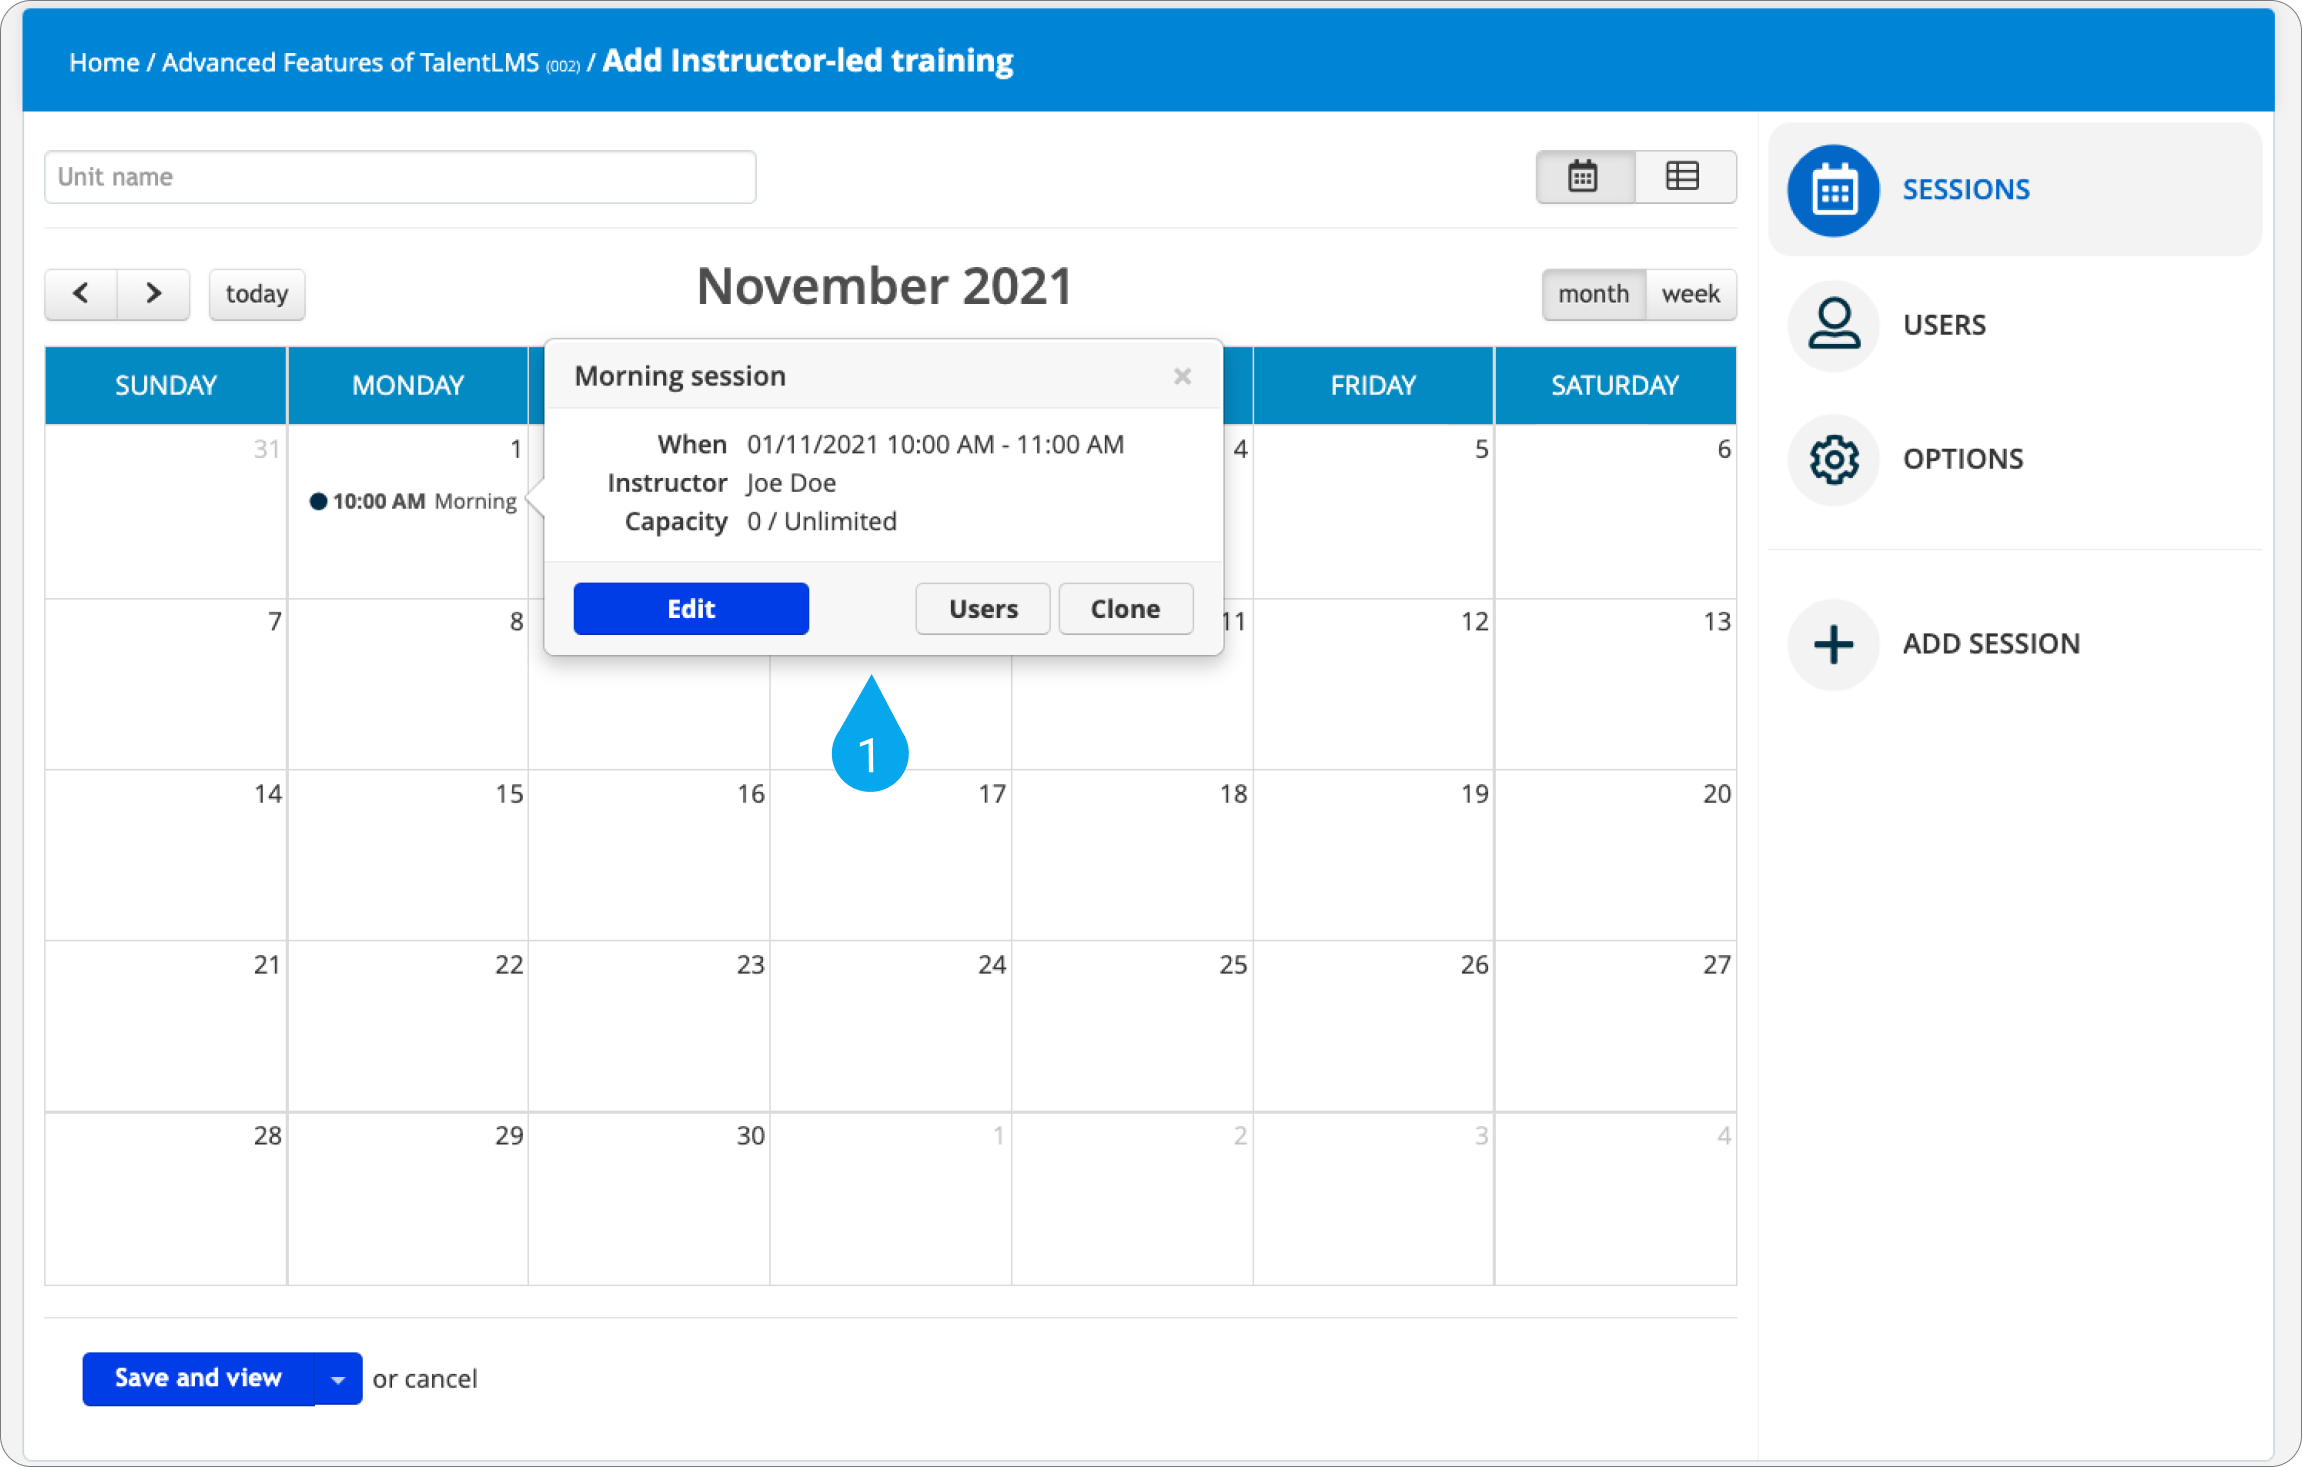
Task: Click Clone button for Morning session
Action: pyautogui.click(x=1126, y=609)
